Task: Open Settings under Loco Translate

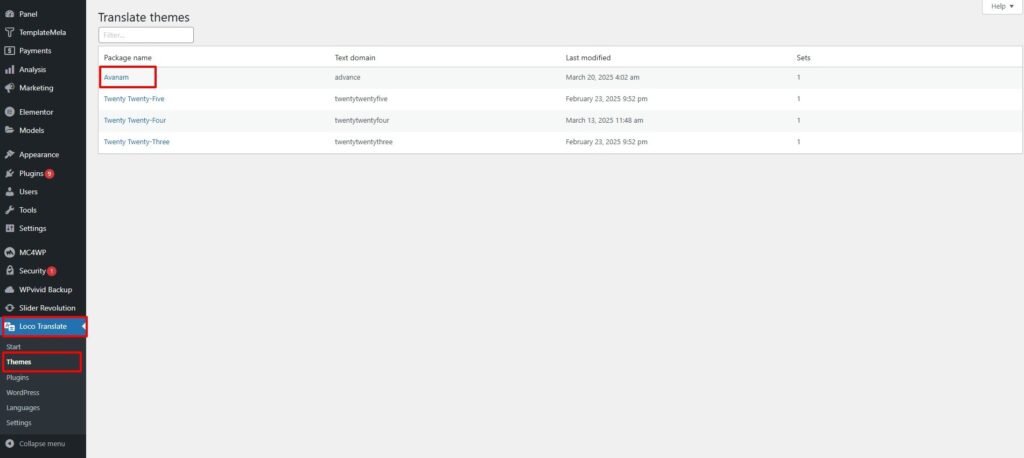Action: pos(19,423)
